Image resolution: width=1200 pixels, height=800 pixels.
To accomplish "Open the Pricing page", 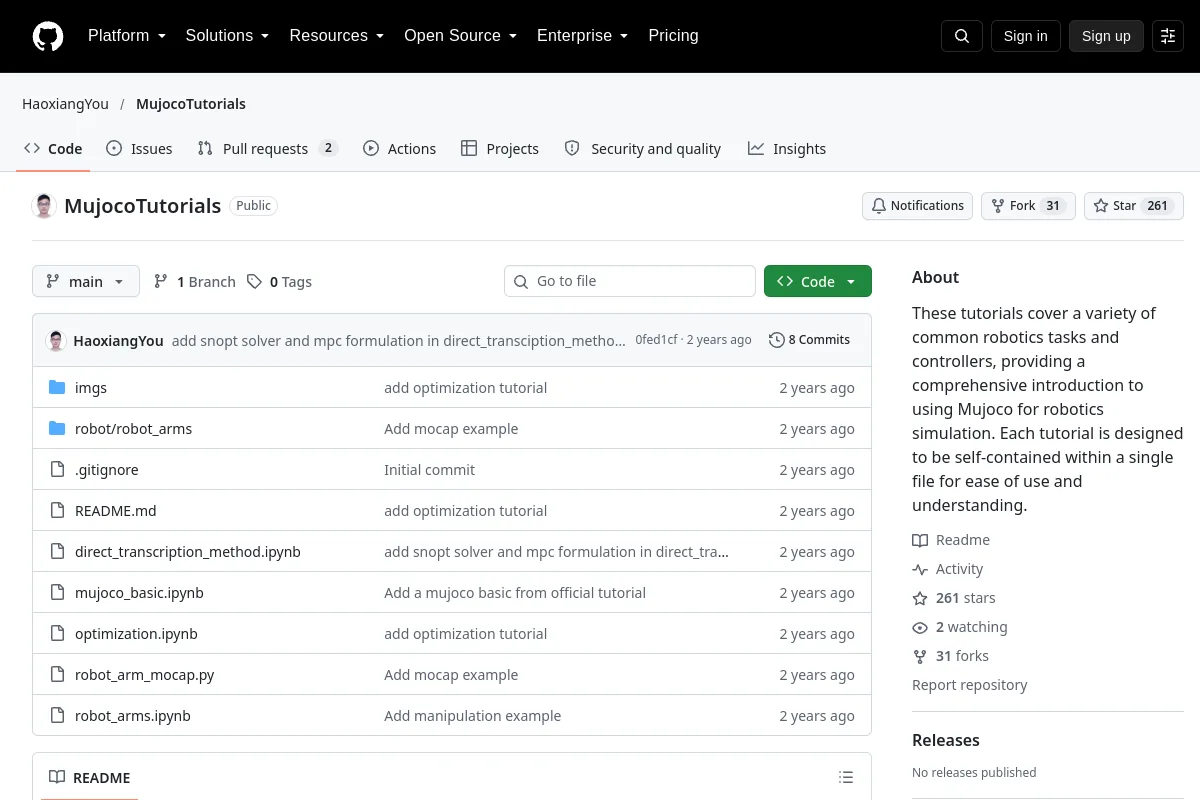I will coord(674,36).
